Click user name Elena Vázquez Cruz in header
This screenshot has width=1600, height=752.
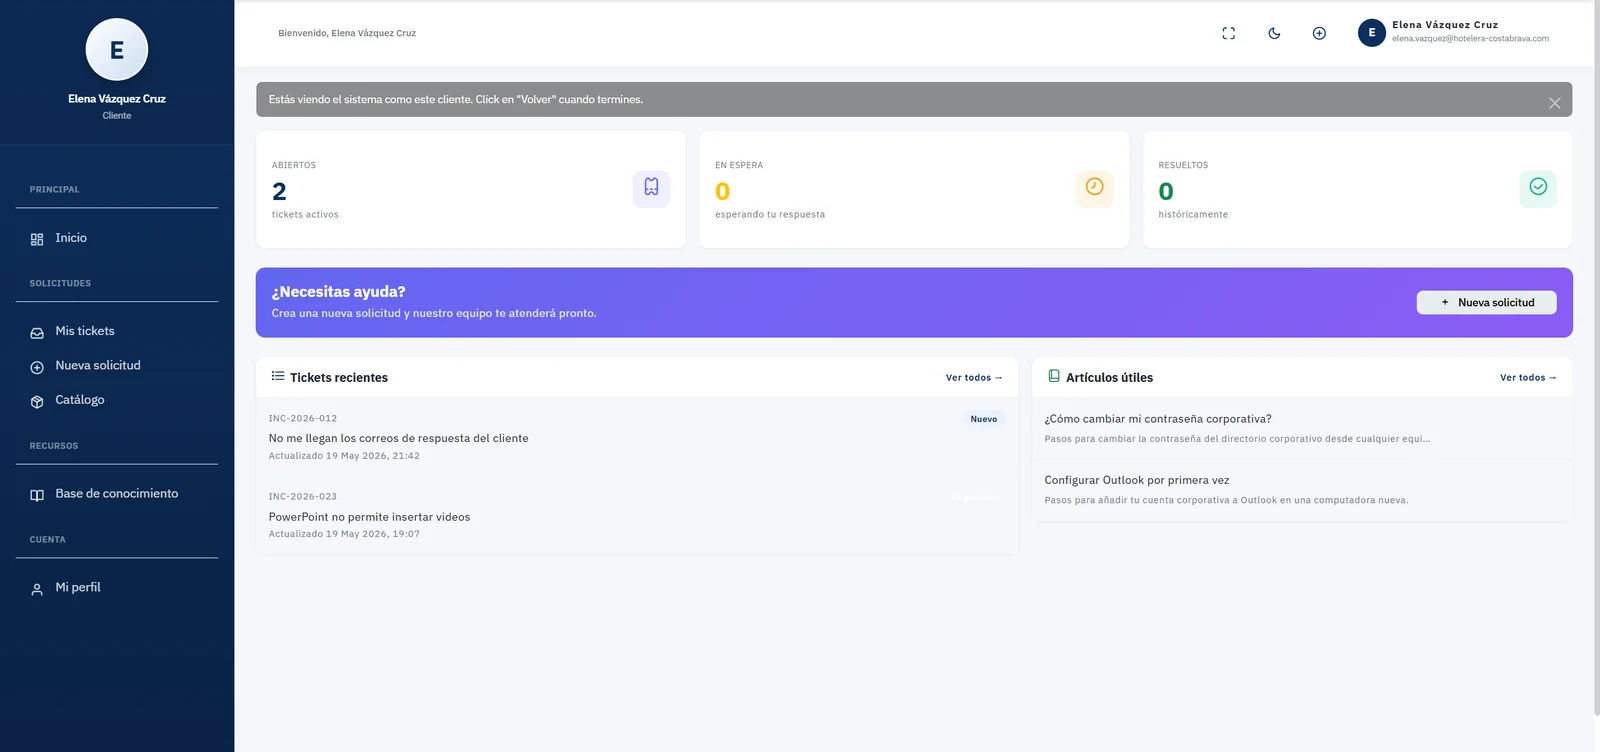point(1445,25)
